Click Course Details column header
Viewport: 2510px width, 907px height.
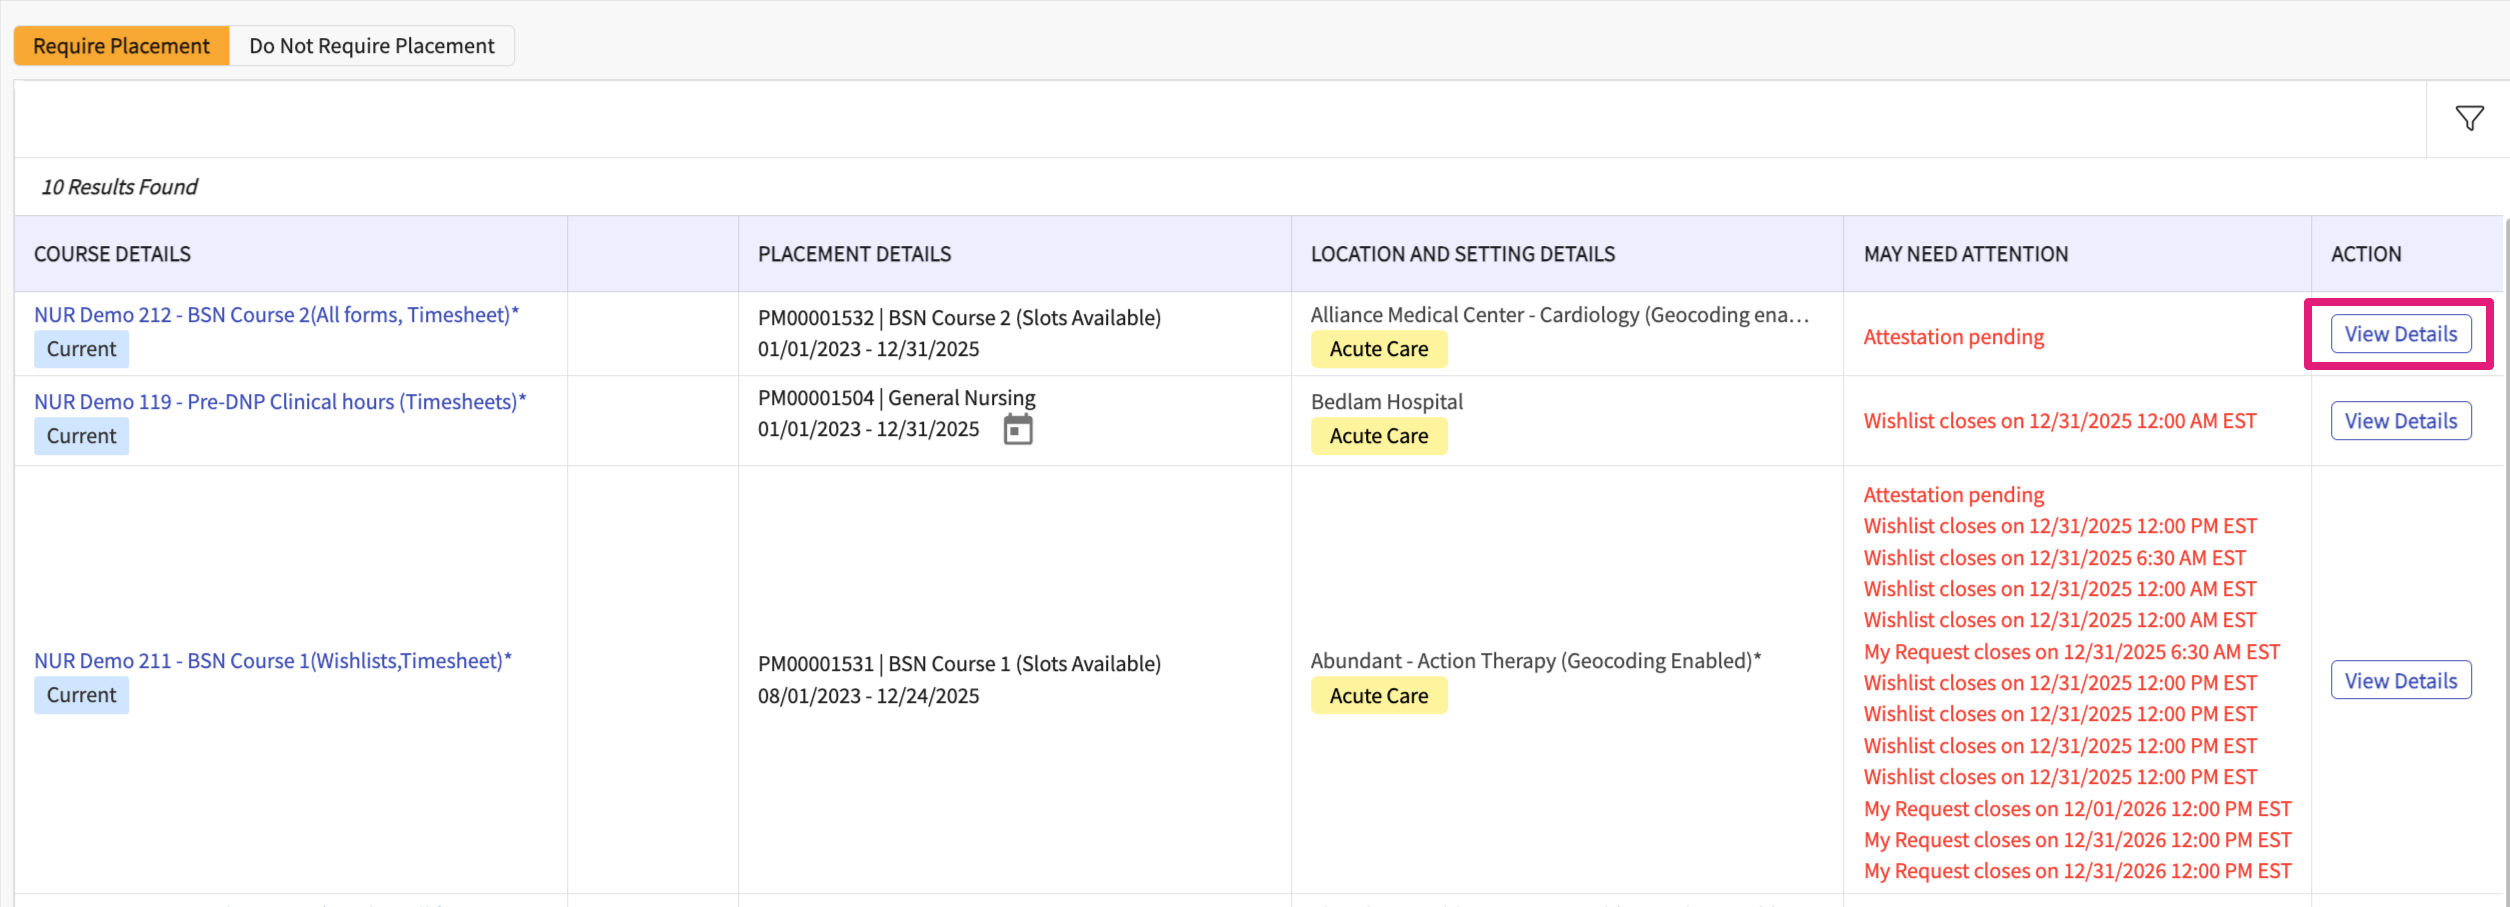point(112,254)
